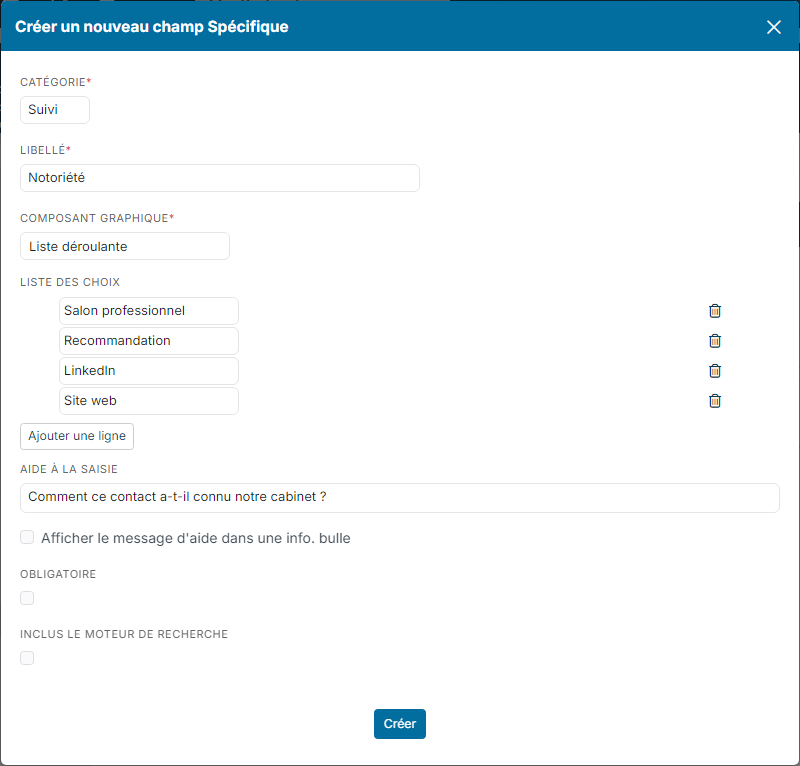Edit the LinkedIn choice field
The image size is (800, 766).
(149, 371)
